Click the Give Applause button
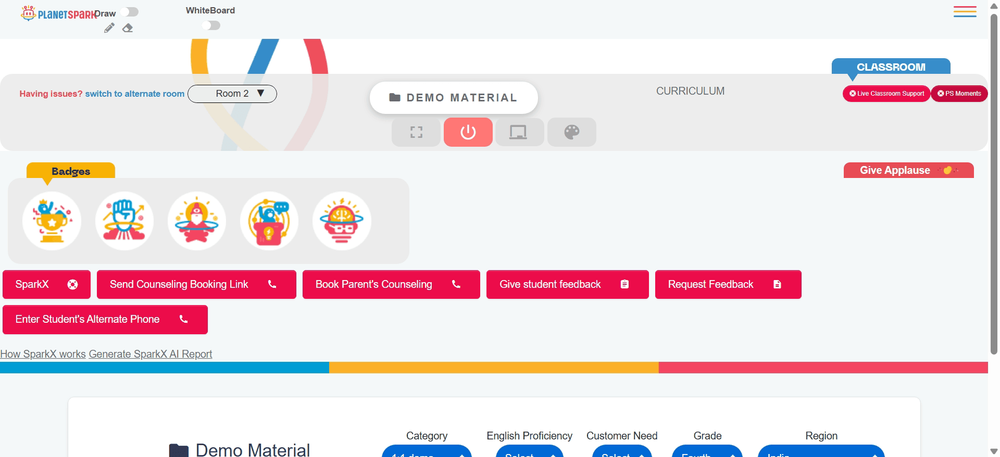This screenshot has height=457, width=1000. point(909,170)
